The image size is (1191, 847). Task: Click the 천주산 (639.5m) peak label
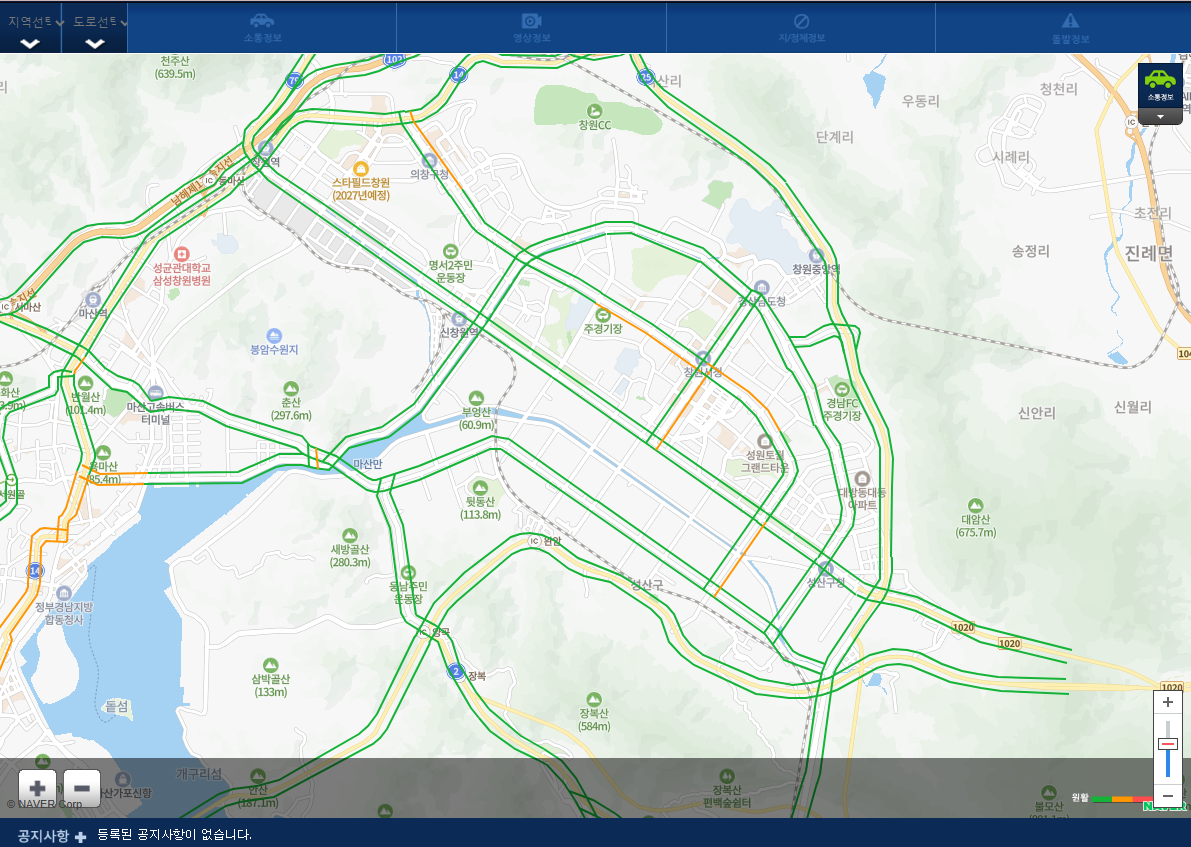pyautogui.click(x=175, y=68)
